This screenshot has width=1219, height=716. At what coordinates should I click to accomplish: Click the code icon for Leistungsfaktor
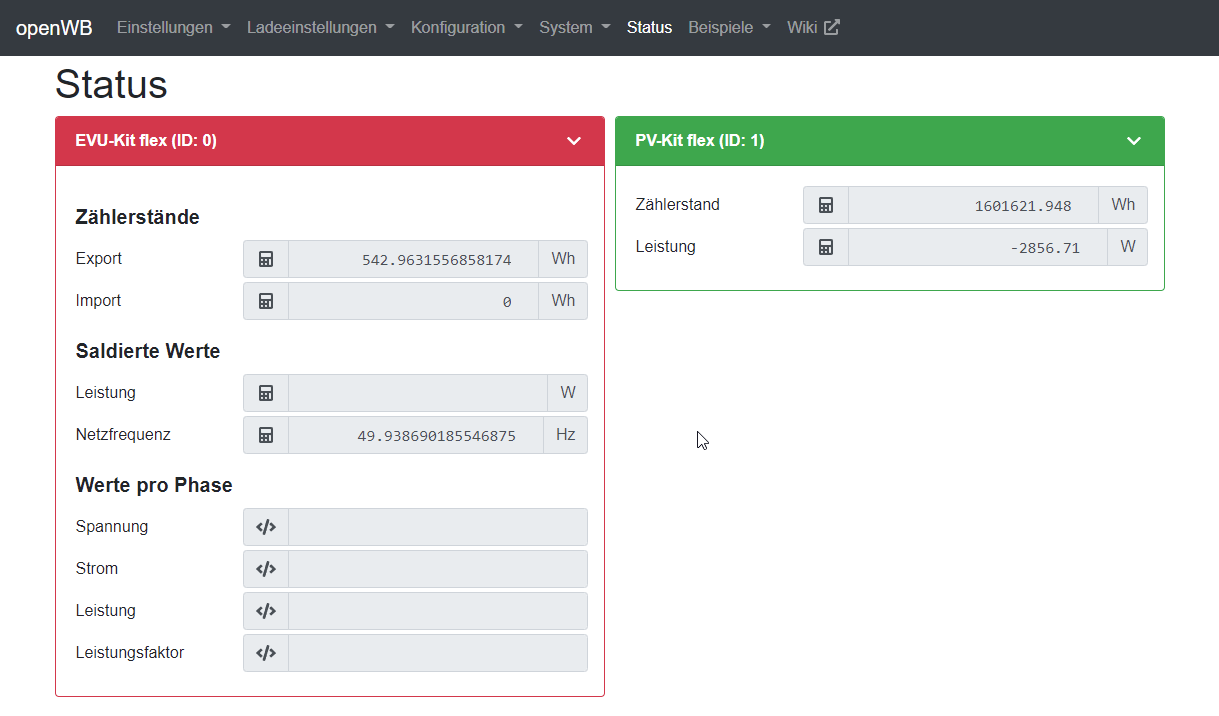266,653
